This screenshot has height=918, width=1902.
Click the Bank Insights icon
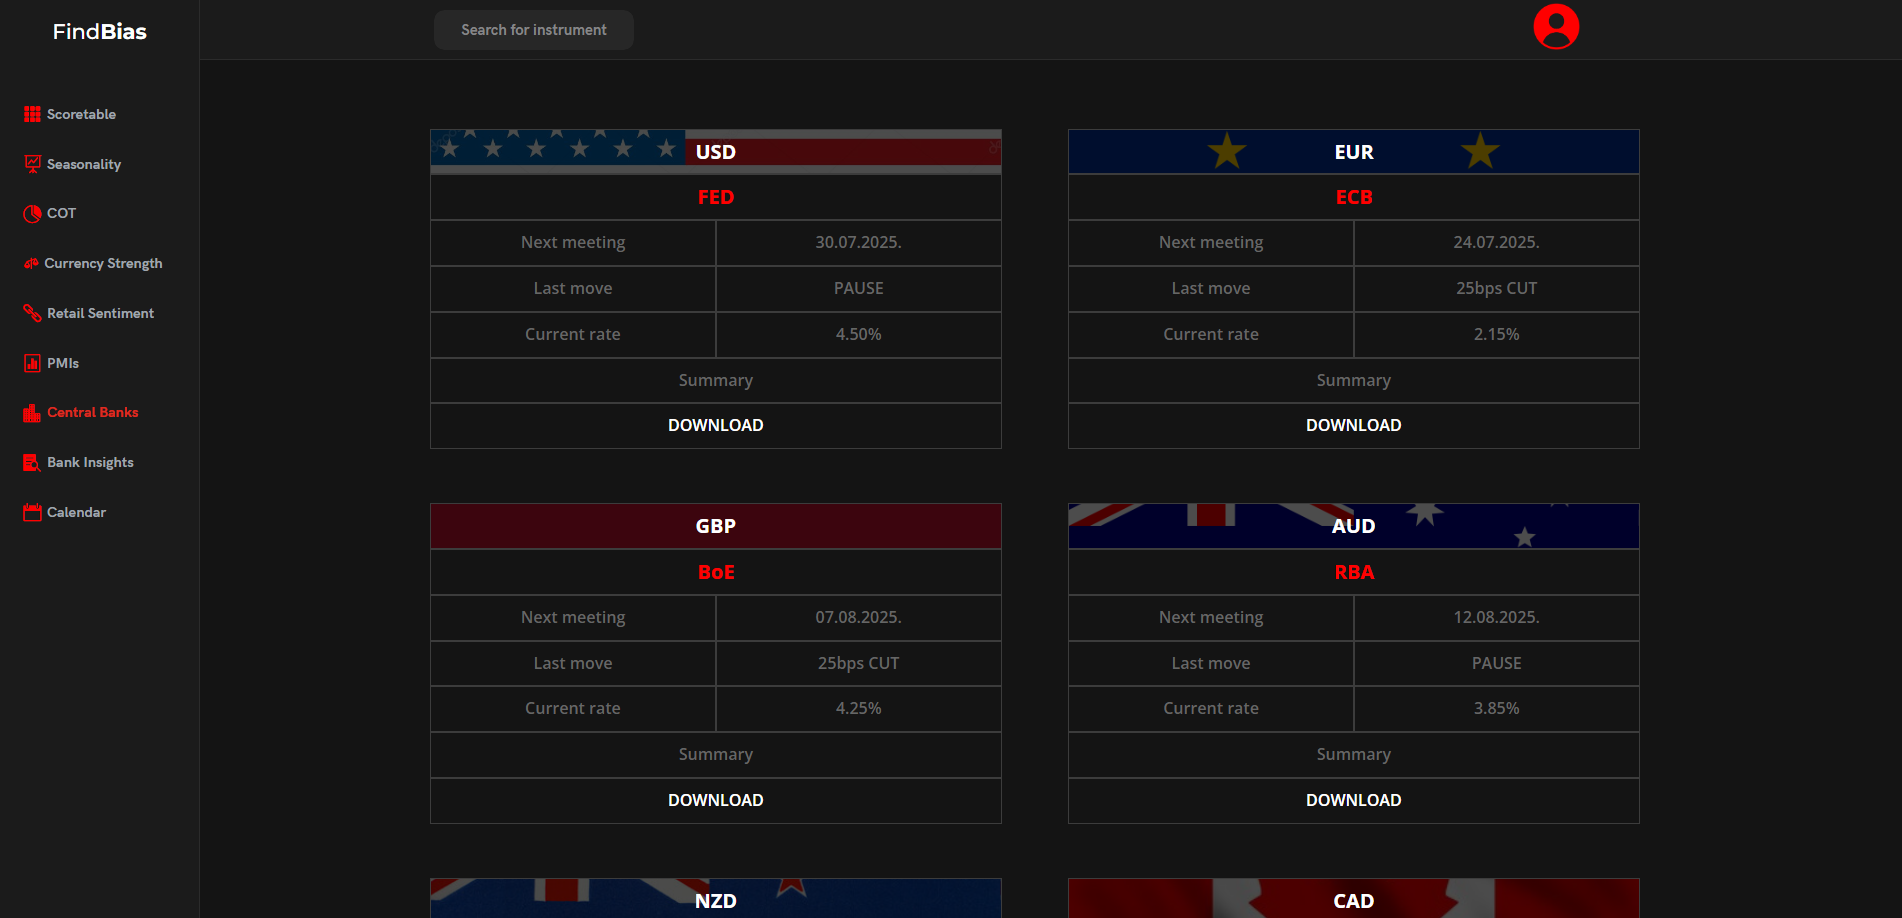click(x=32, y=463)
